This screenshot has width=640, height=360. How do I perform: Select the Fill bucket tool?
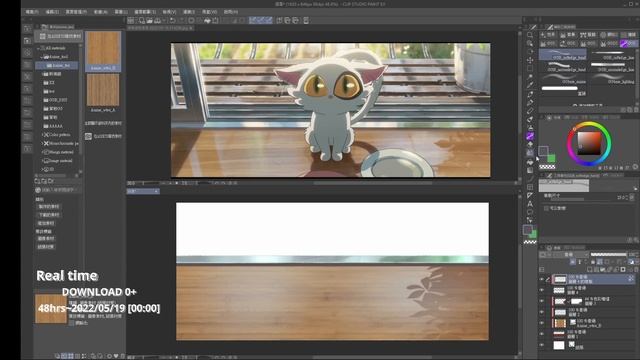pyautogui.click(x=530, y=162)
